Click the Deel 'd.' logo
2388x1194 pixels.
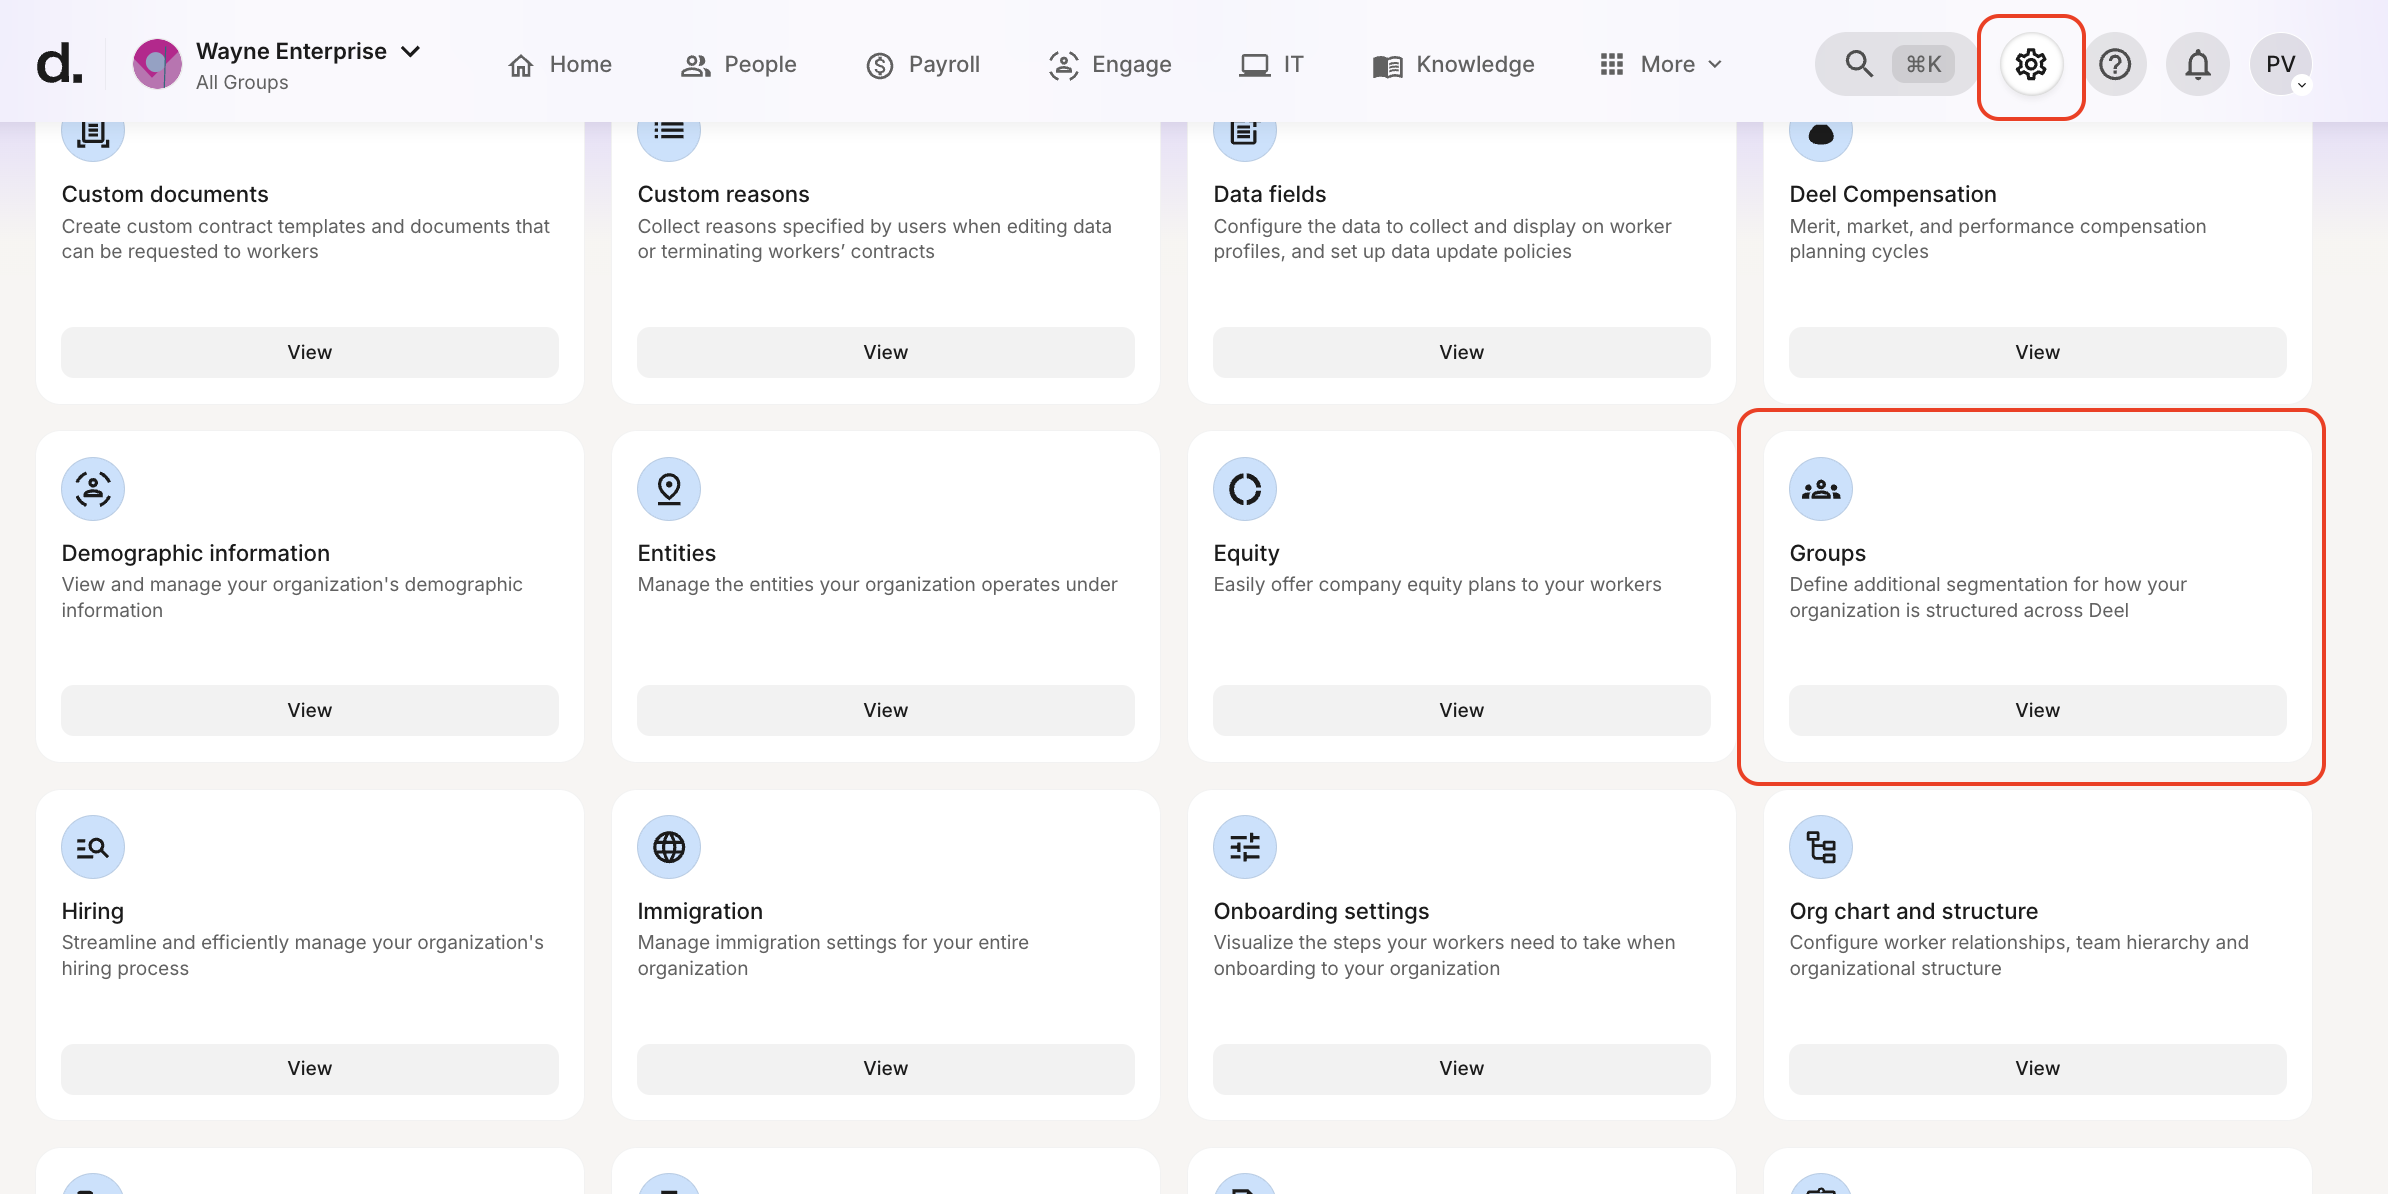click(59, 65)
